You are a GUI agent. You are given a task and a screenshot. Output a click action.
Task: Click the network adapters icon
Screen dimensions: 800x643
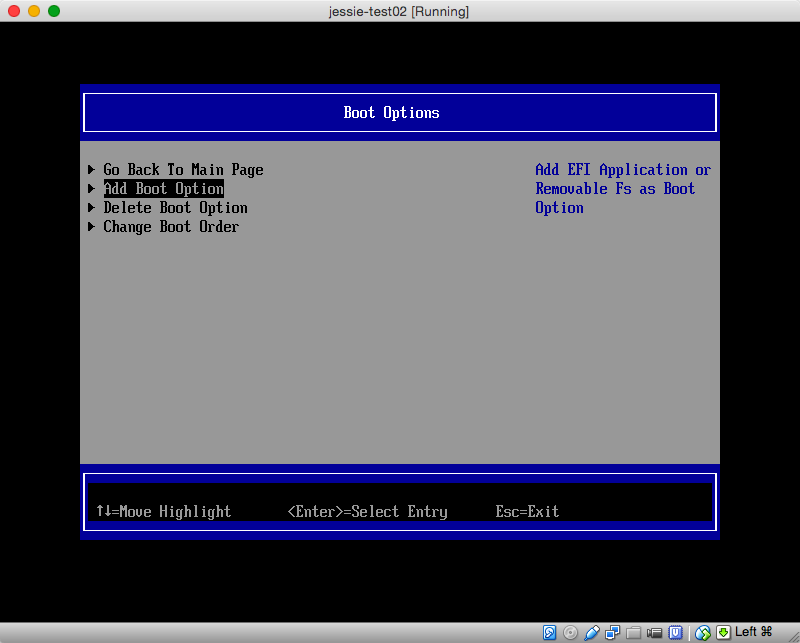[x=612, y=633]
